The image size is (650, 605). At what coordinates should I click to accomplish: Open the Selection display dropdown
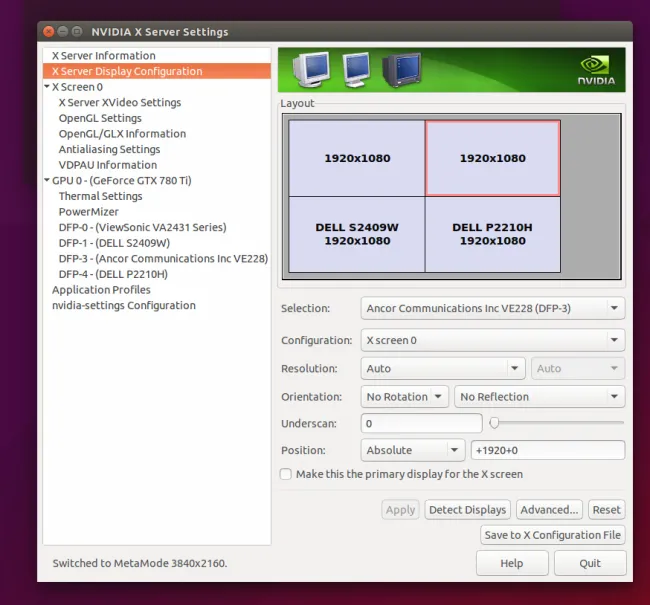[492, 309]
